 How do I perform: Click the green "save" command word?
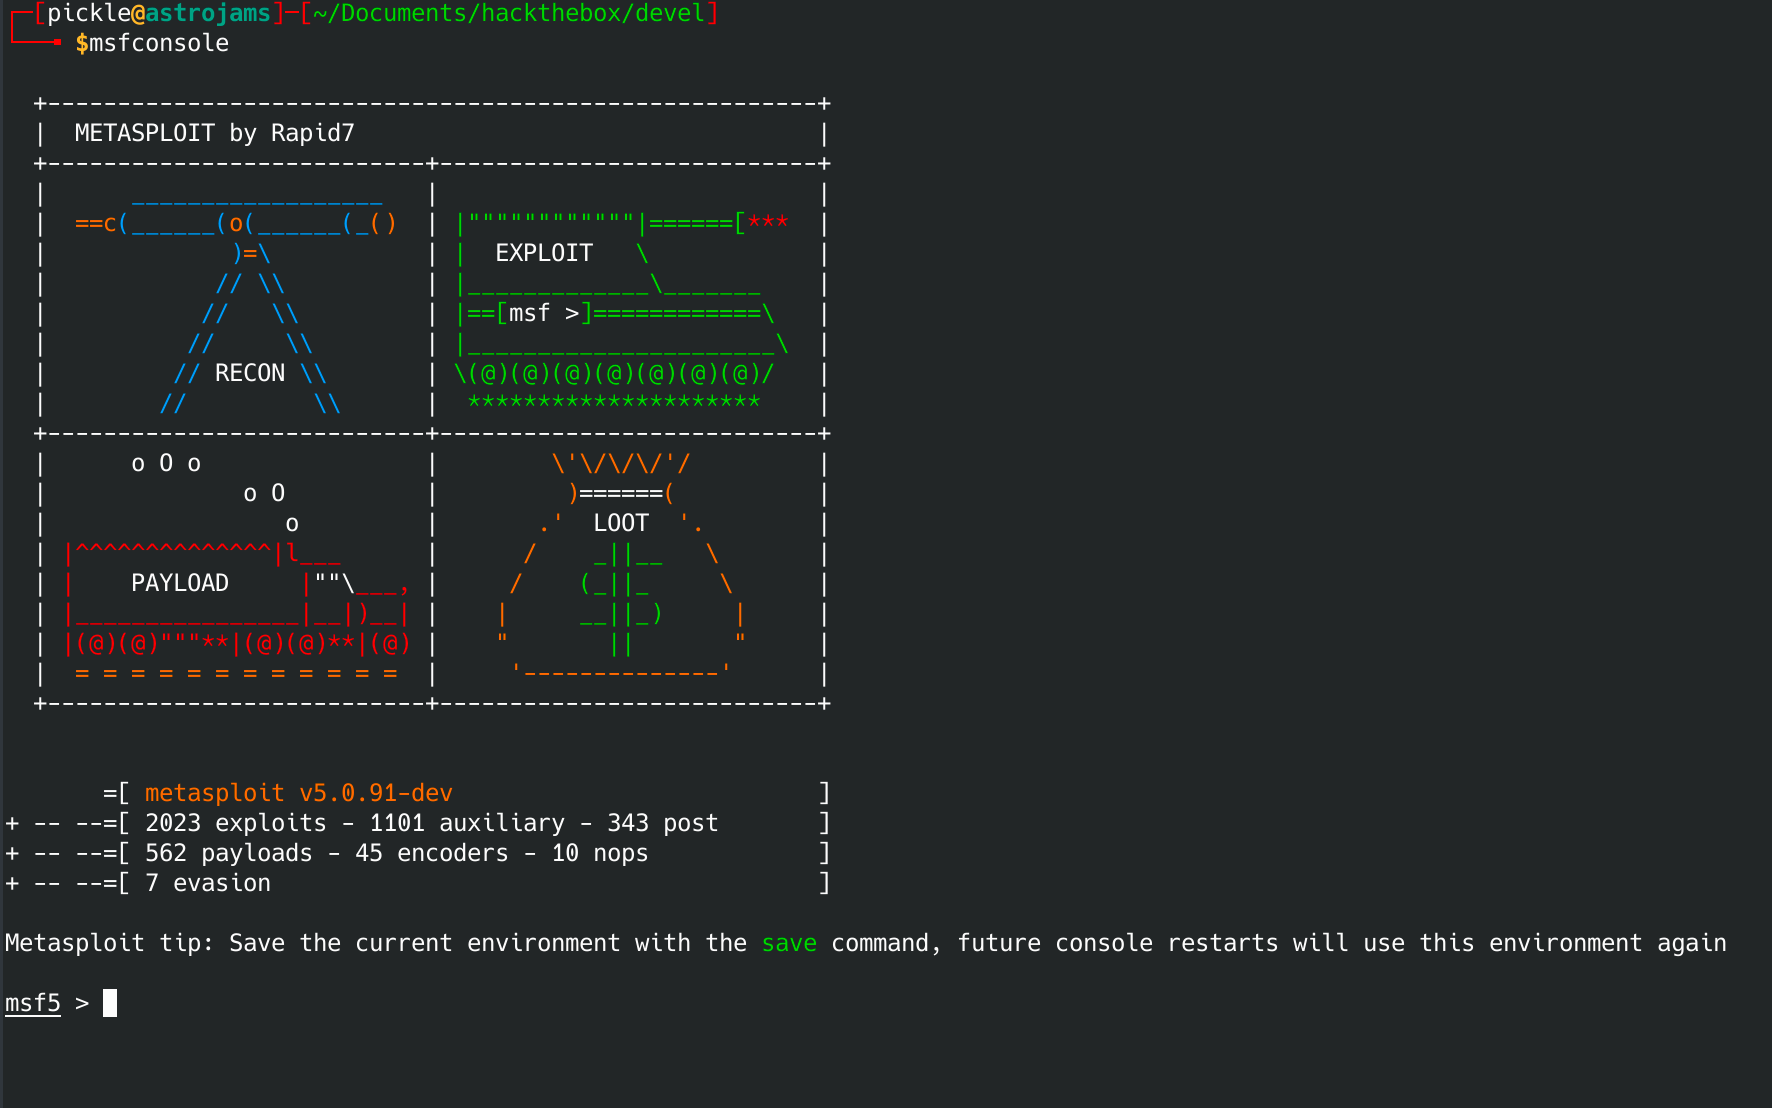[789, 943]
